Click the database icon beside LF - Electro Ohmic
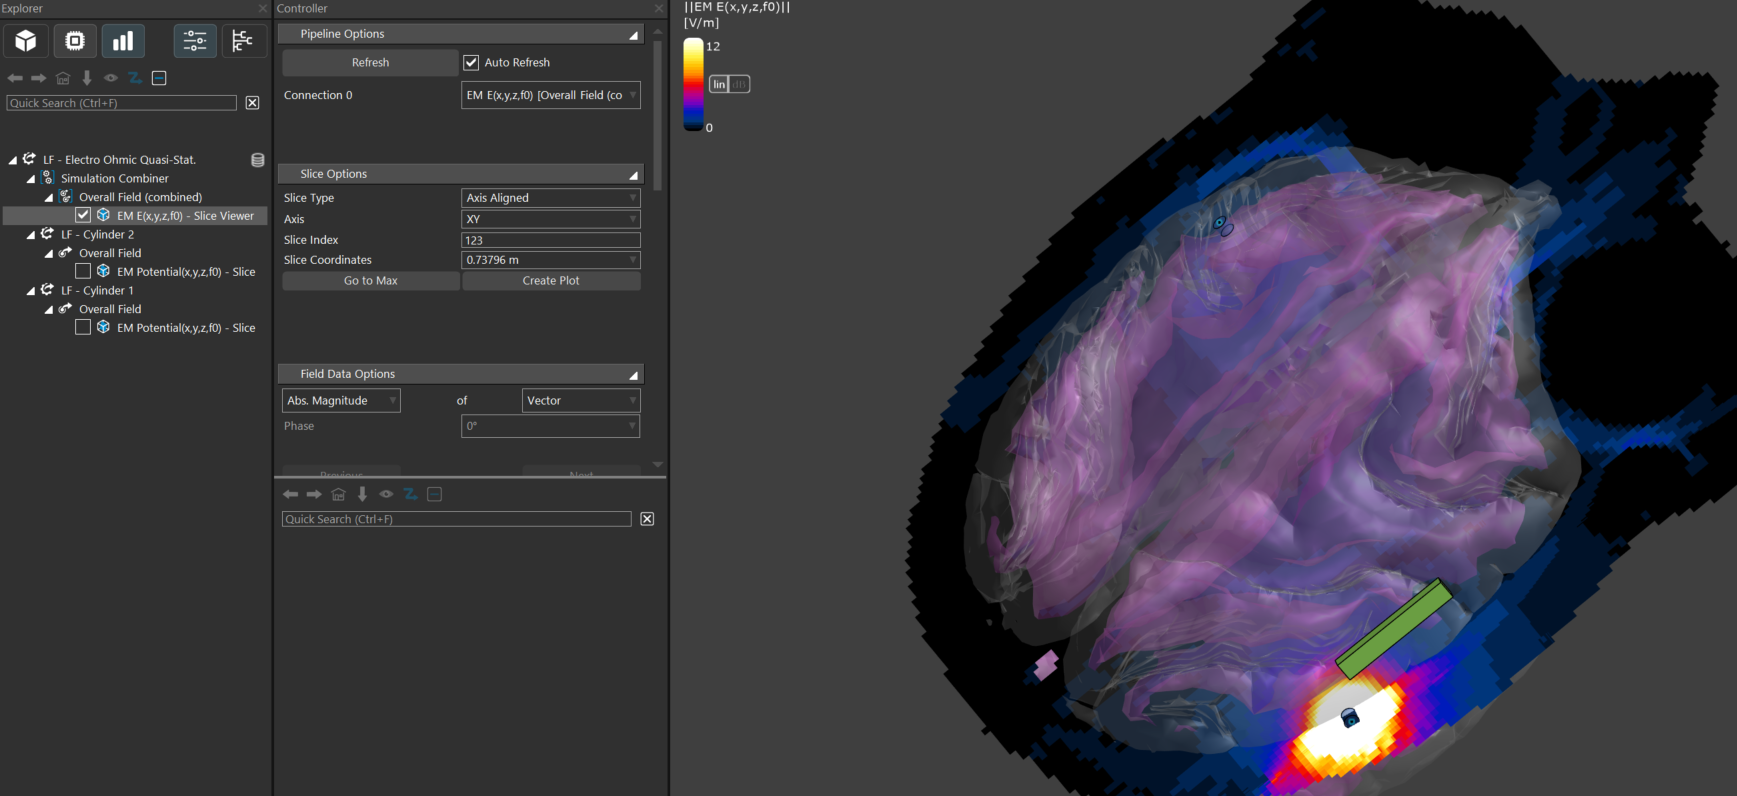This screenshot has height=796, width=1737. pos(257,160)
